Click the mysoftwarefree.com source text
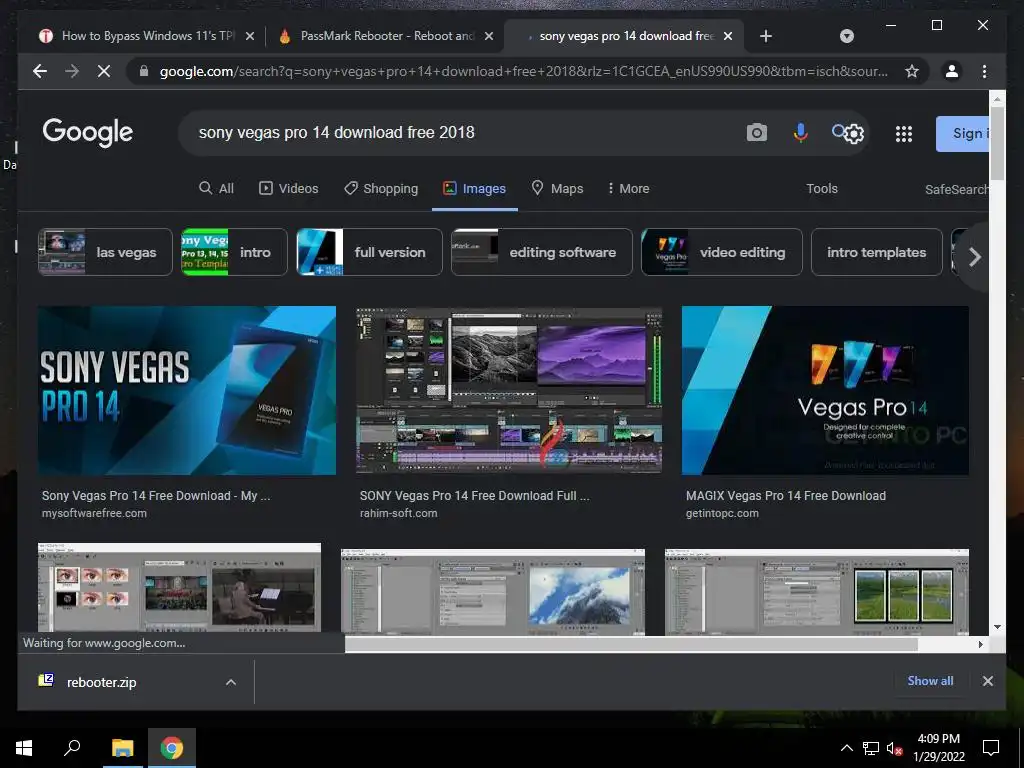 click(x=94, y=513)
